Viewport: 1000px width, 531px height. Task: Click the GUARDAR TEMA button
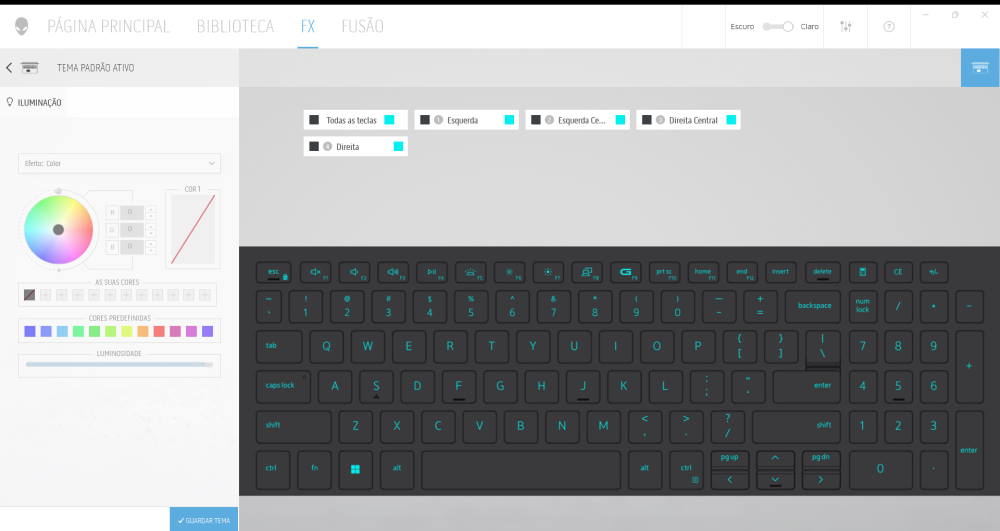click(x=204, y=520)
